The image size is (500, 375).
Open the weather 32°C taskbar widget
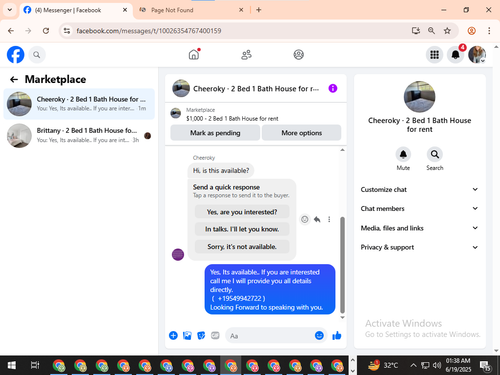(x=383, y=365)
